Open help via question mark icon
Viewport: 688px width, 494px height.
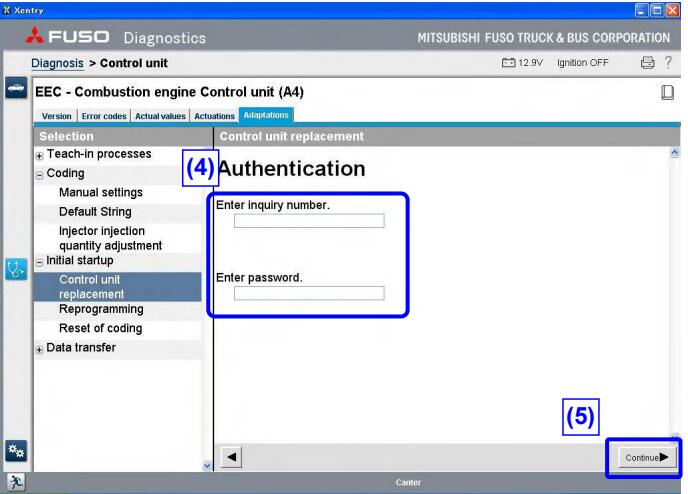(668, 62)
